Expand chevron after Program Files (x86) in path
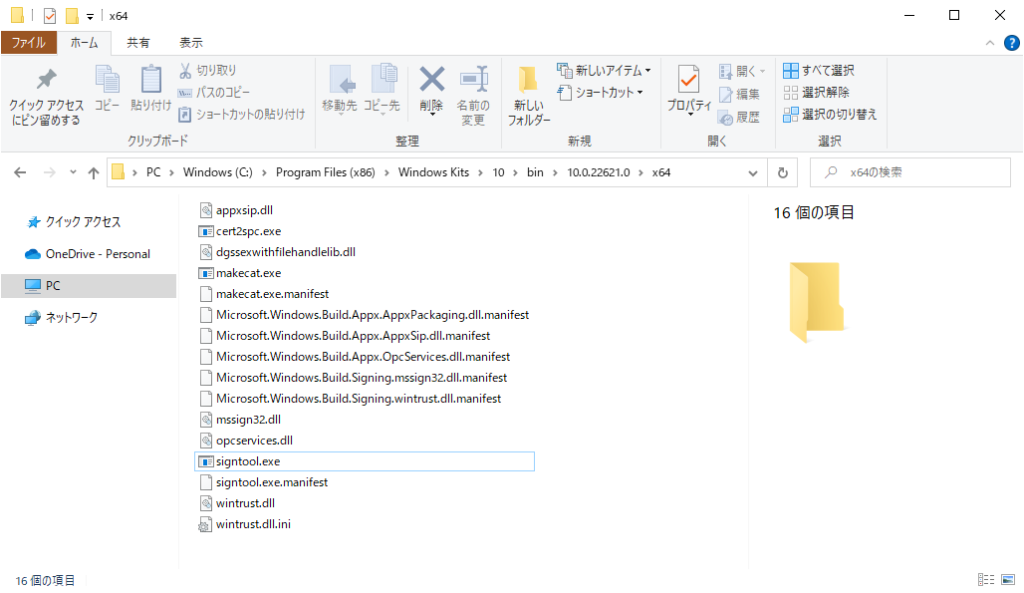 [387, 172]
